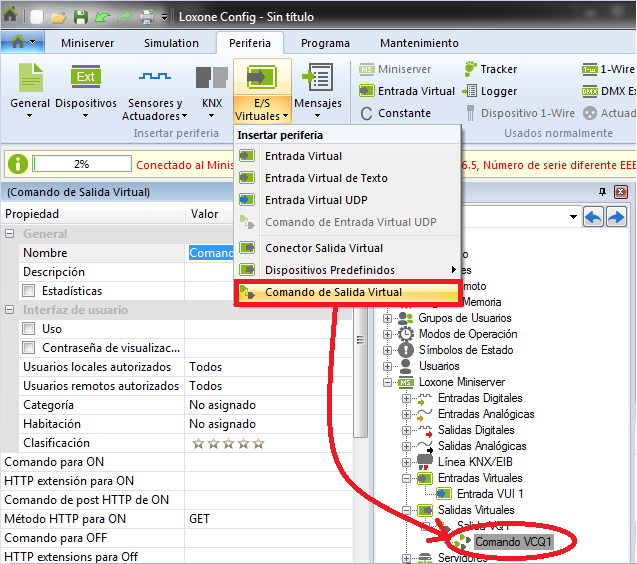Close the periphery tree panel
Viewport: 637px width, 564px height.
pos(621,192)
